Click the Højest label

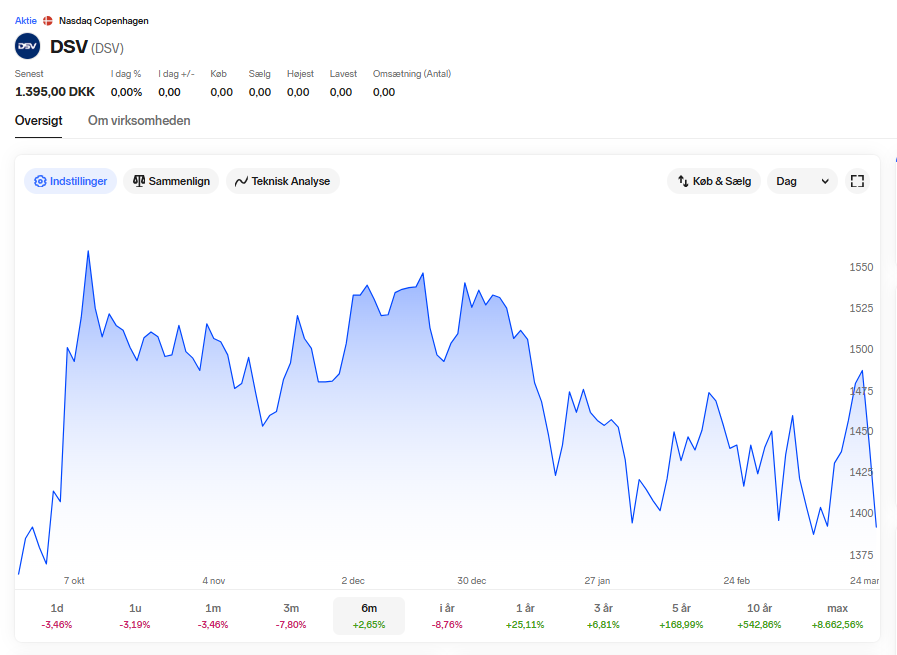pos(300,74)
